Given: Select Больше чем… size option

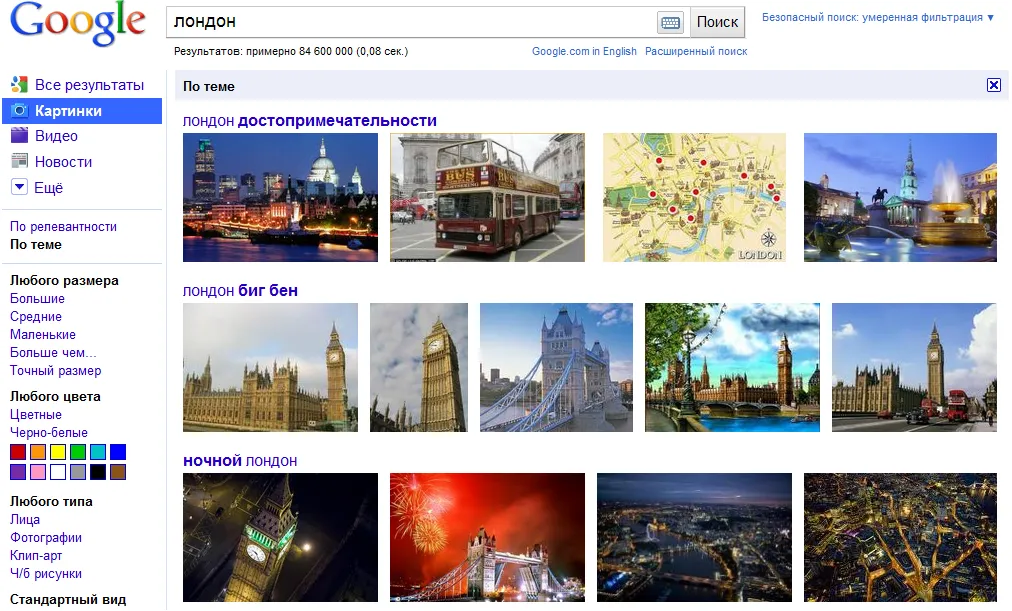Looking at the screenshot, I should (x=53, y=352).
